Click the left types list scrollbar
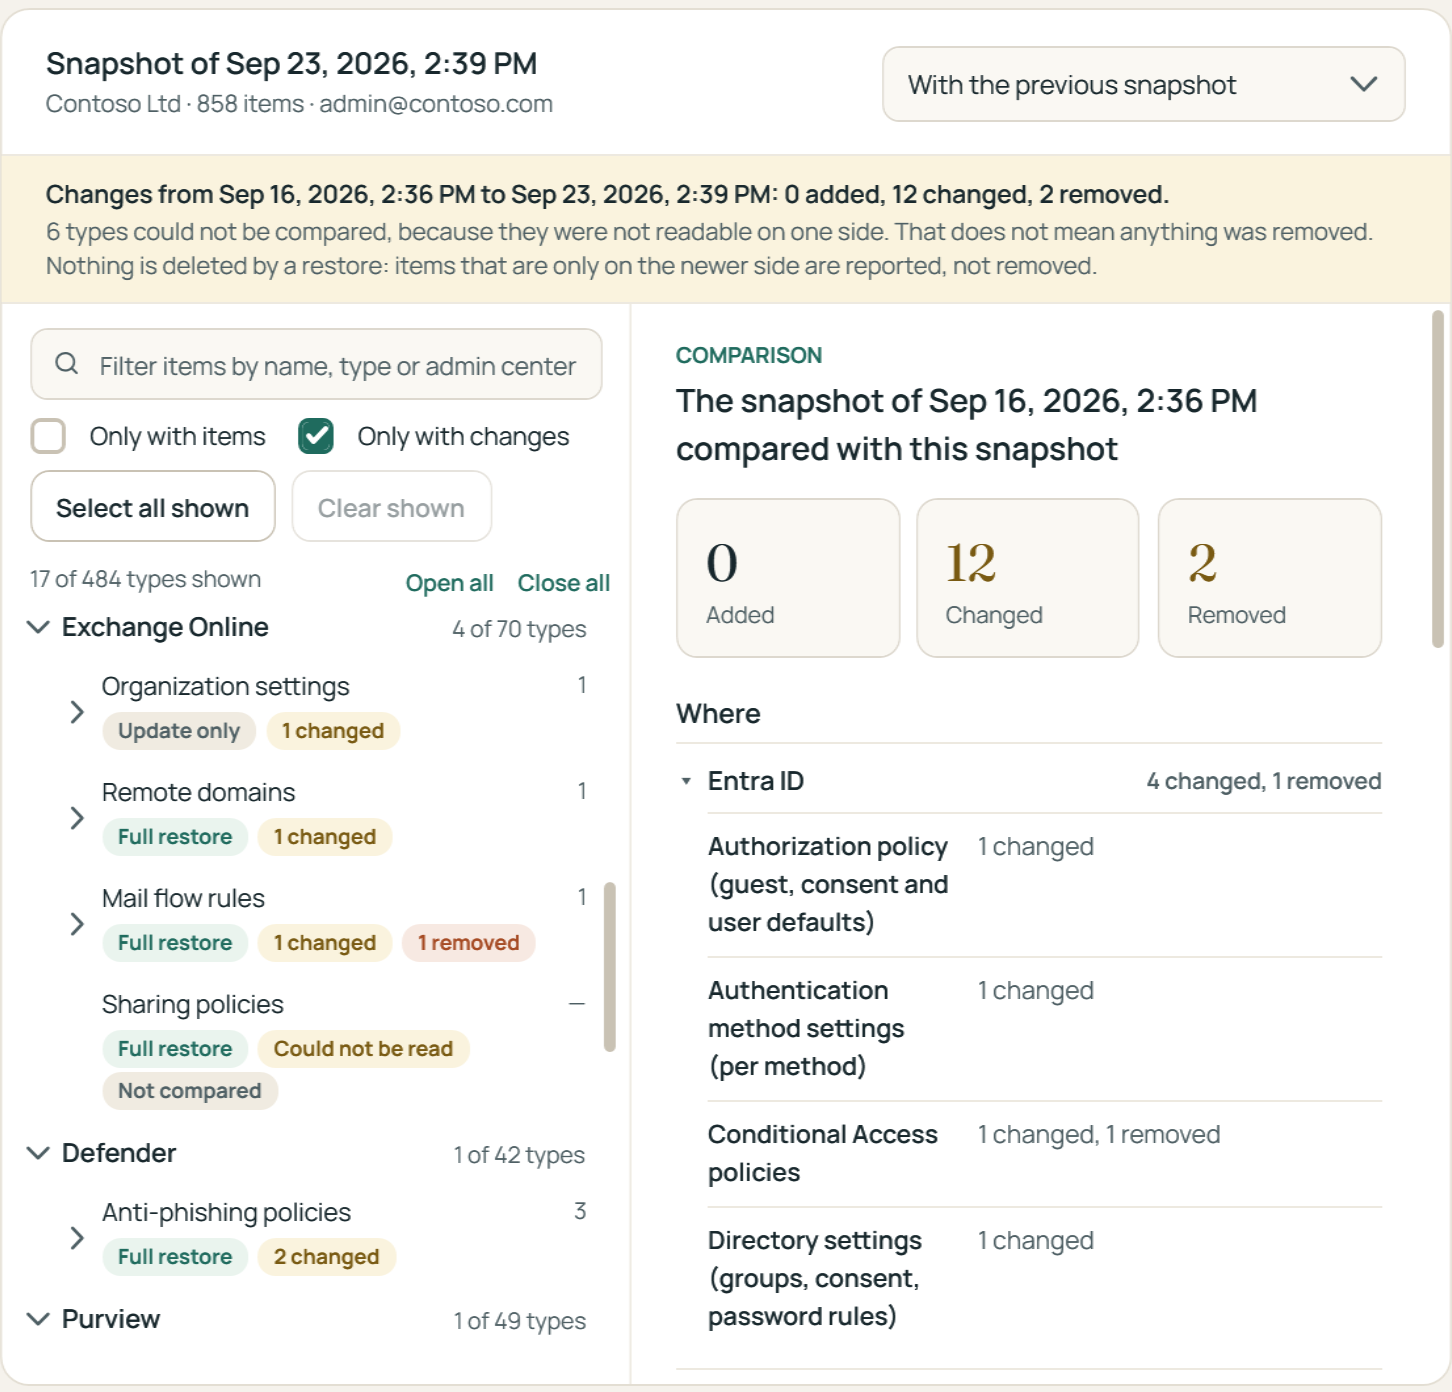Screen dimensions: 1452x1392 coord(609,967)
